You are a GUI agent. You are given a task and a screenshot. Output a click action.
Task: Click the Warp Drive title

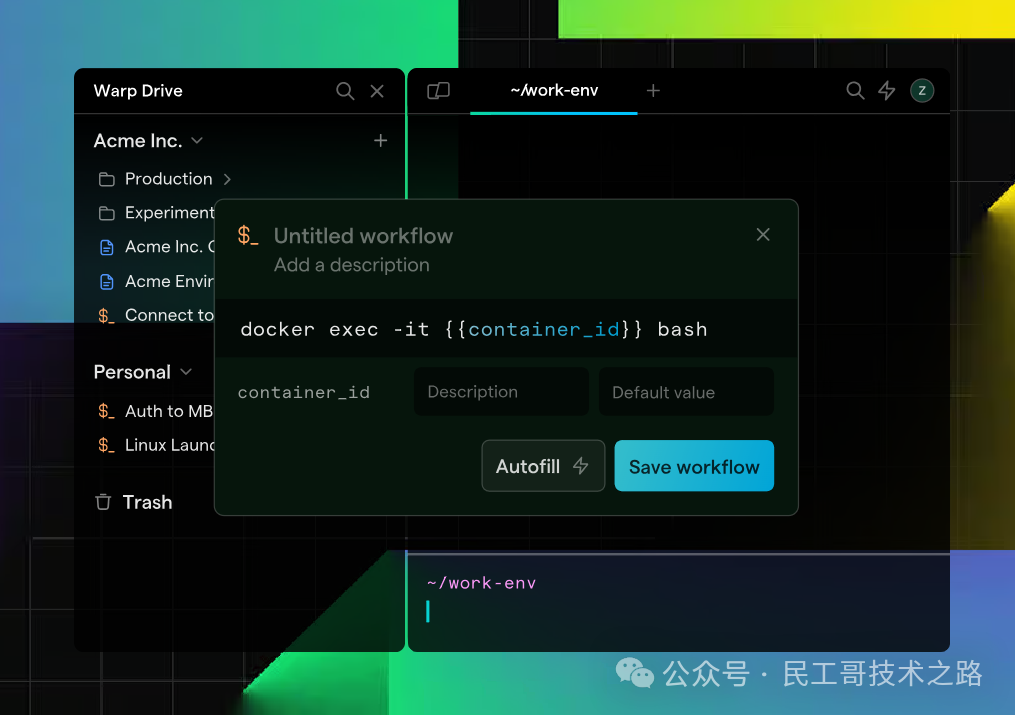138,91
